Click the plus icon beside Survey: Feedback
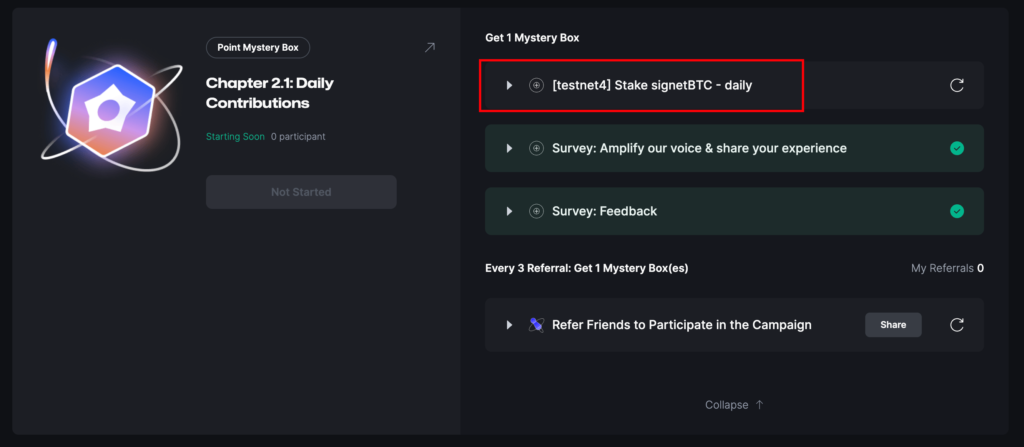 click(537, 211)
